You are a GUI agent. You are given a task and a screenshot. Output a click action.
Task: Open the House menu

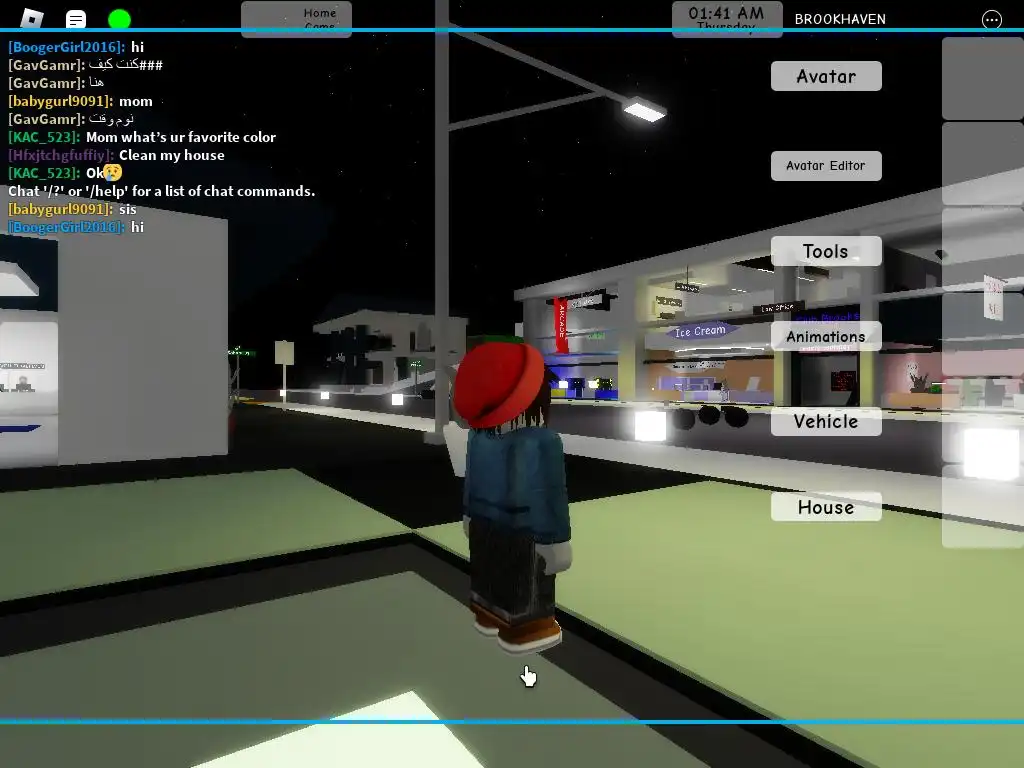click(826, 507)
